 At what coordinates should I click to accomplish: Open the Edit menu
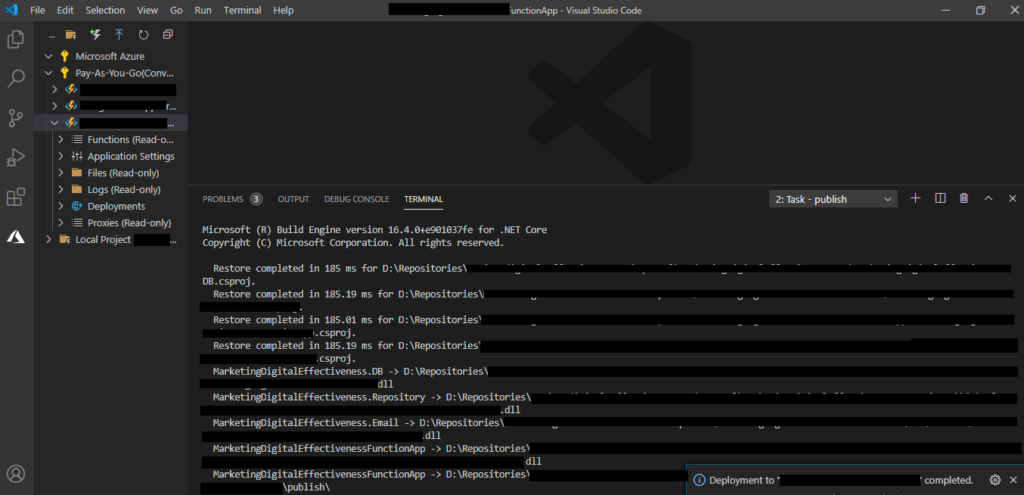65,10
